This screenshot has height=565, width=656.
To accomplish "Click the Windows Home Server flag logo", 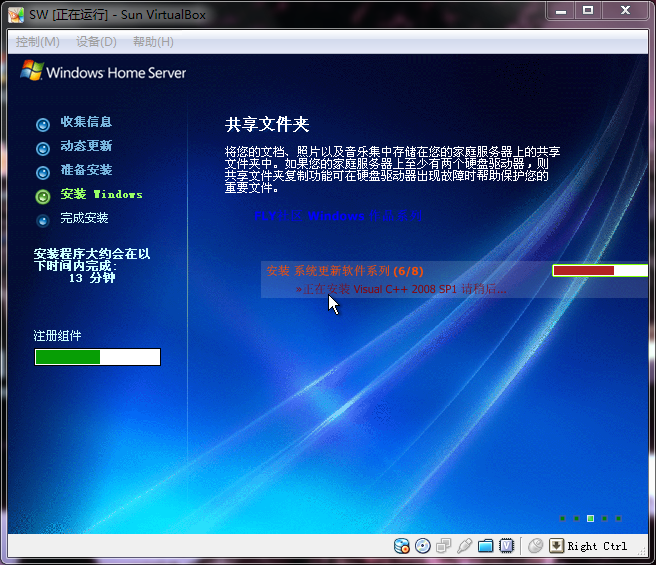I will click(x=32, y=70).
